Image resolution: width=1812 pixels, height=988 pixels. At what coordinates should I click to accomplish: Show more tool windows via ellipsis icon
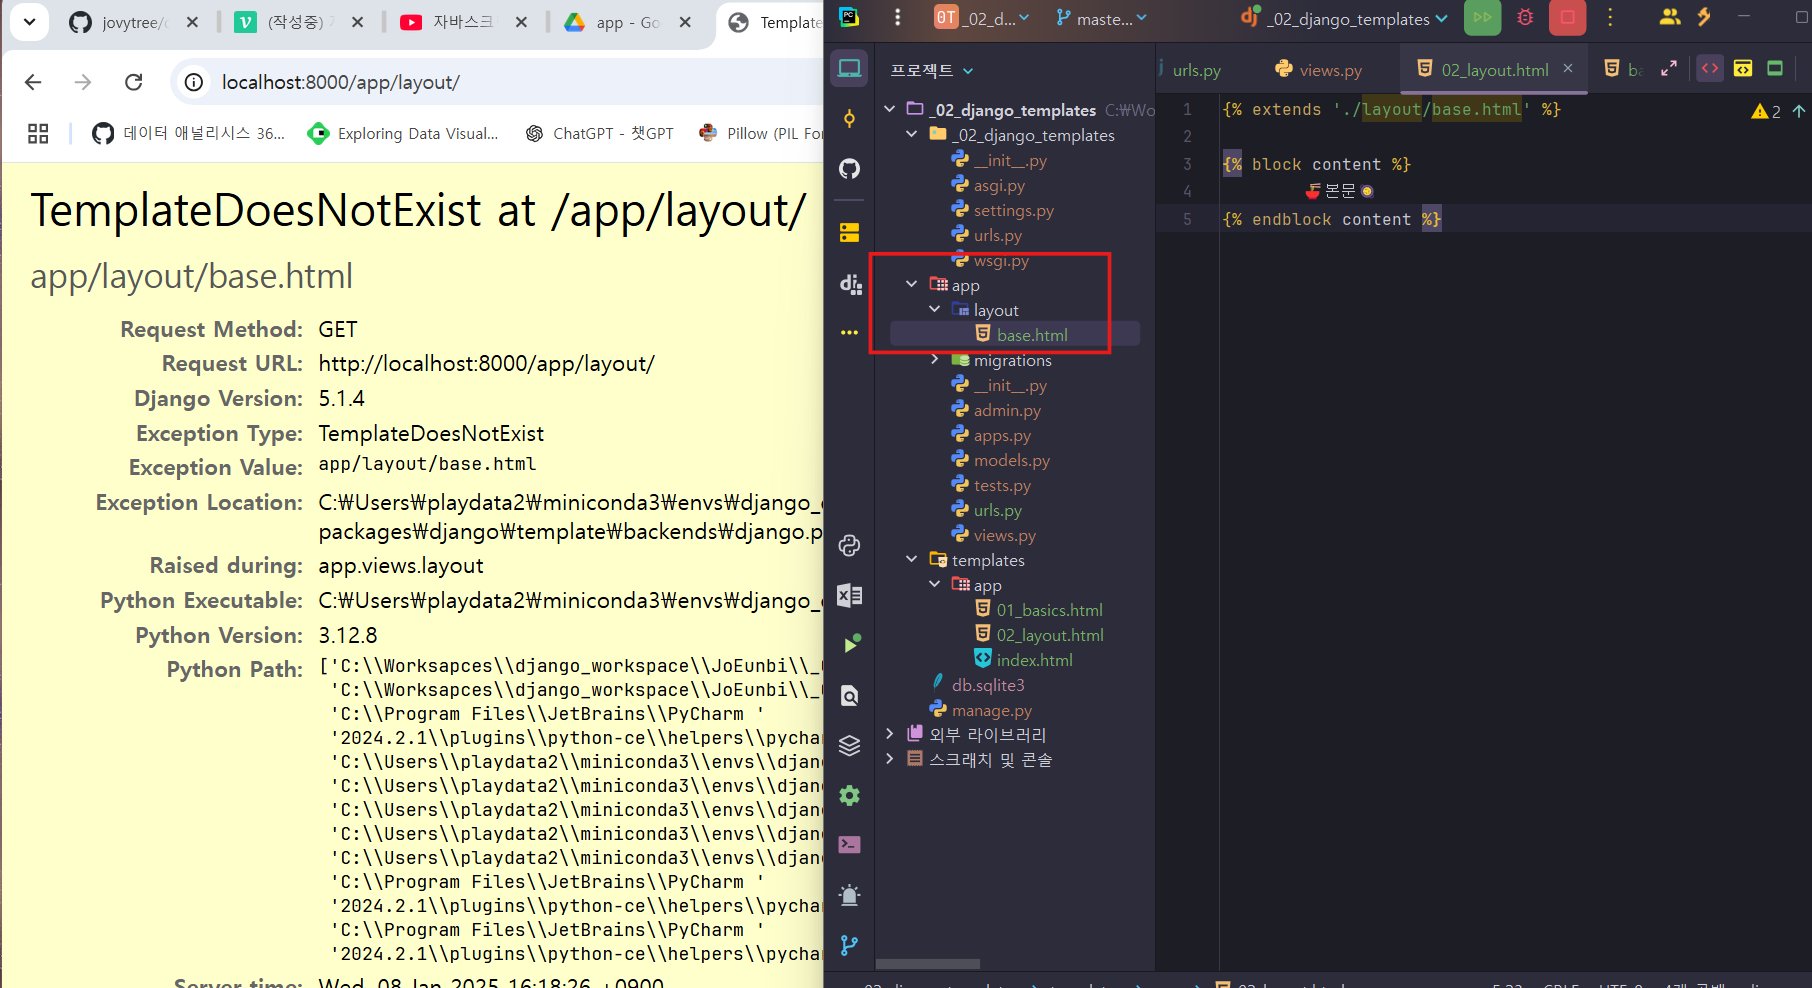(849, 332)
